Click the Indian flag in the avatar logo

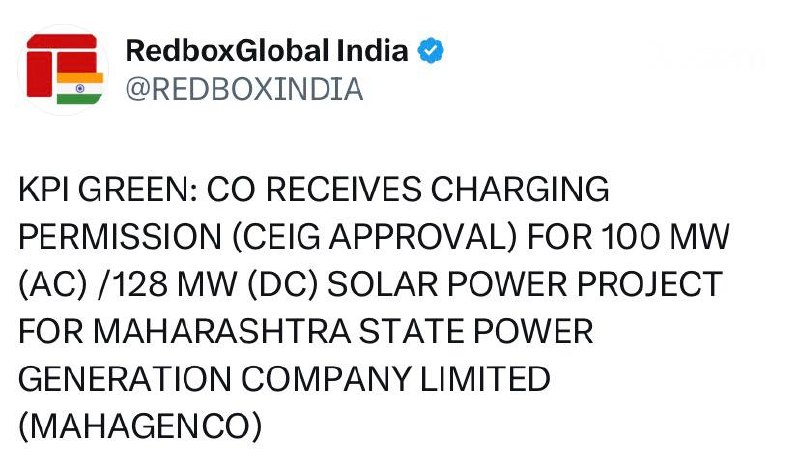point(80,88)
